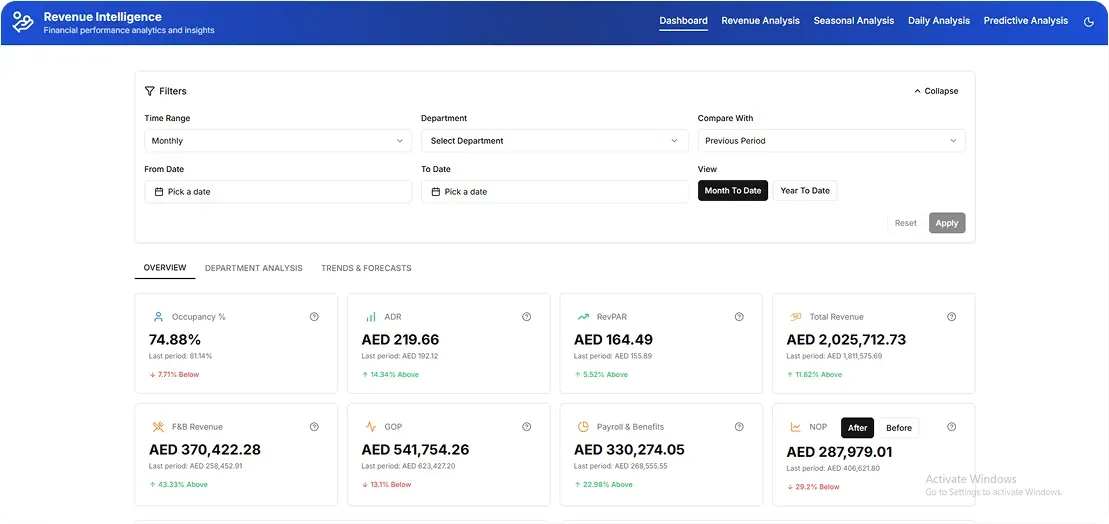Open help info on GOP card
Image resolution: width=1109 pixels, height=524 pixels.
(526, 427)
